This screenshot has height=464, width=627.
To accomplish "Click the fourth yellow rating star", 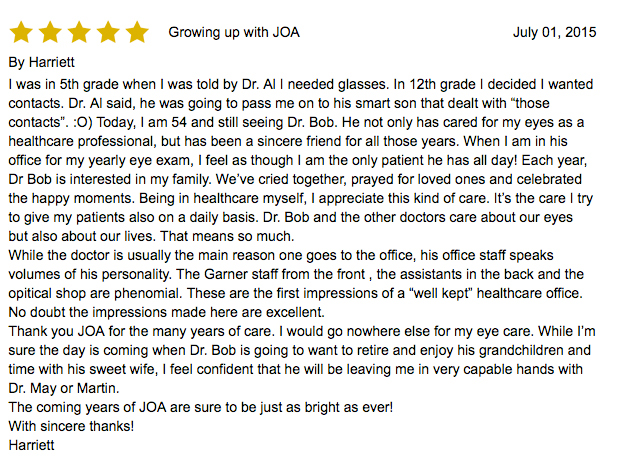I will 107,33.
